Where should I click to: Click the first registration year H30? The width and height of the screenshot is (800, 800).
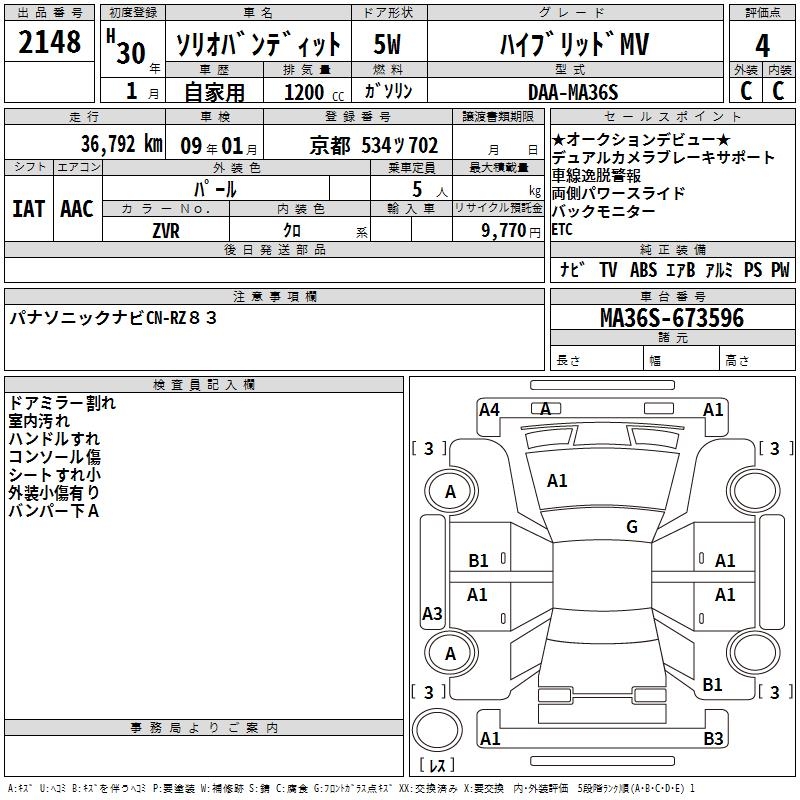(126, 47)
